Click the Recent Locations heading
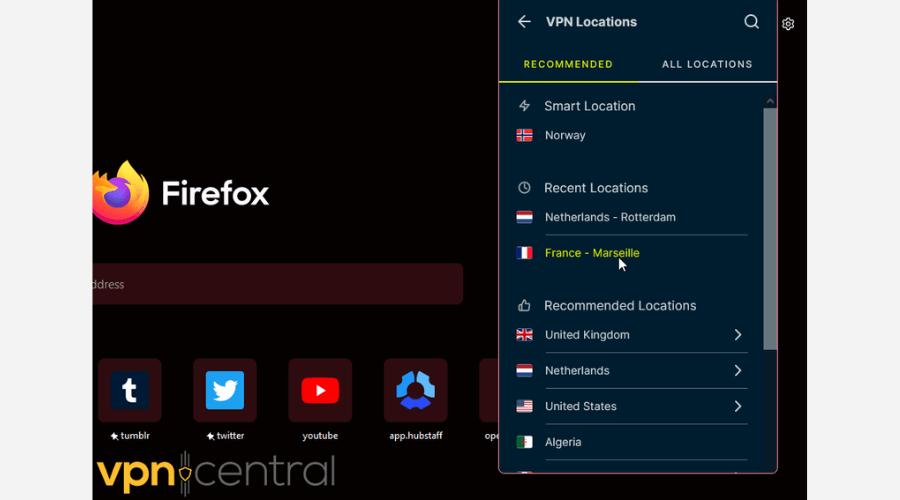Screen dimensions: 900x500 click(596, 188)
